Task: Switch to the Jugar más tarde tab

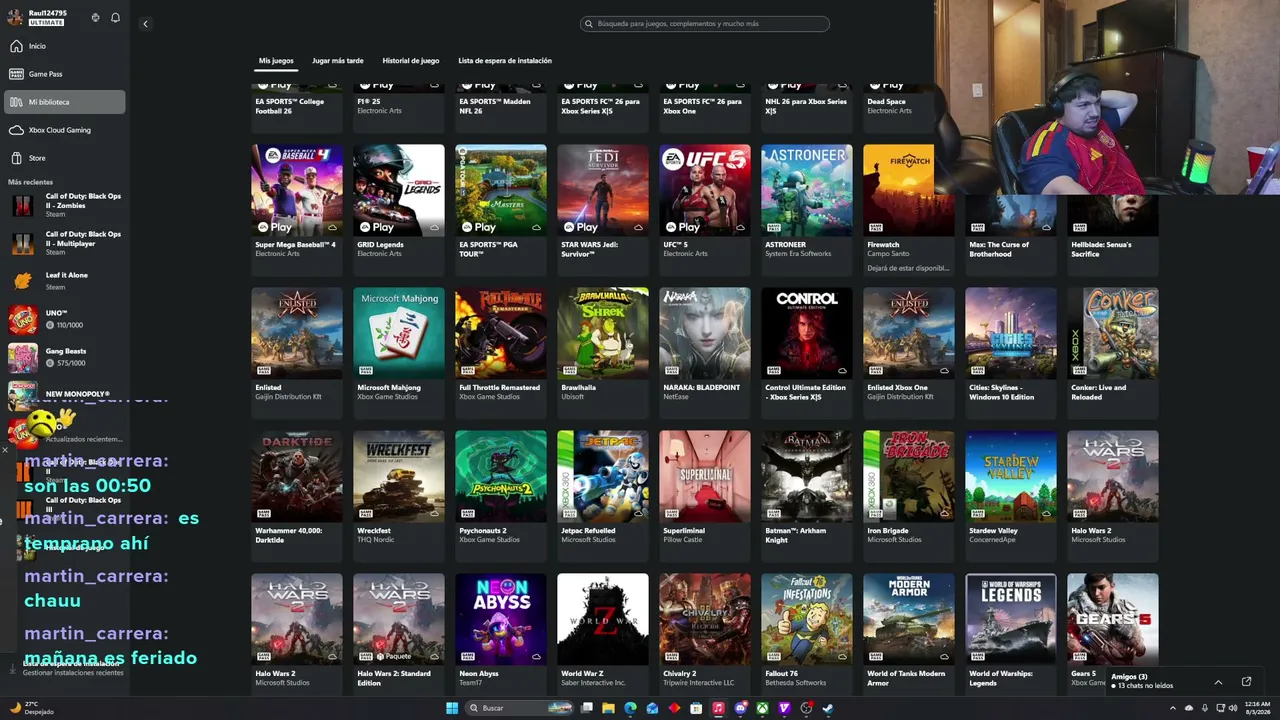Action: pos(338,61)
